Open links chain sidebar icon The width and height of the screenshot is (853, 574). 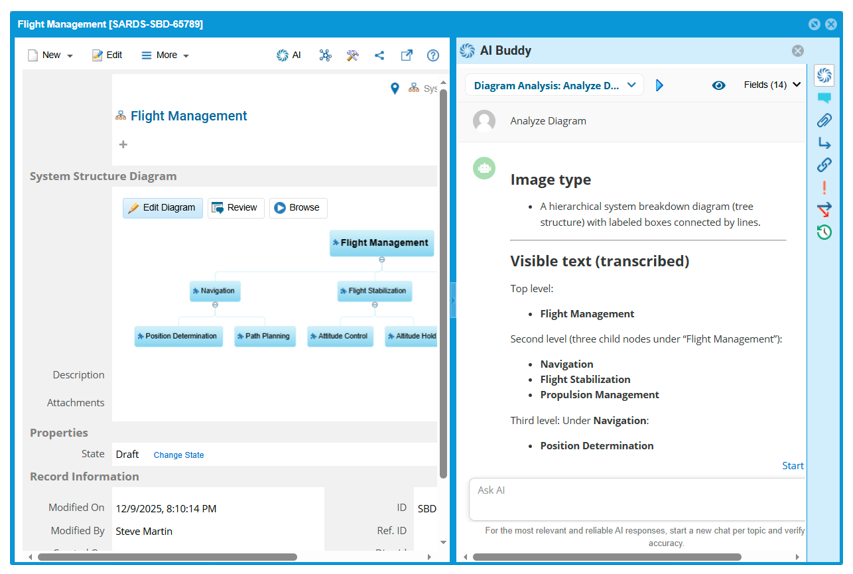pos(824,165)
